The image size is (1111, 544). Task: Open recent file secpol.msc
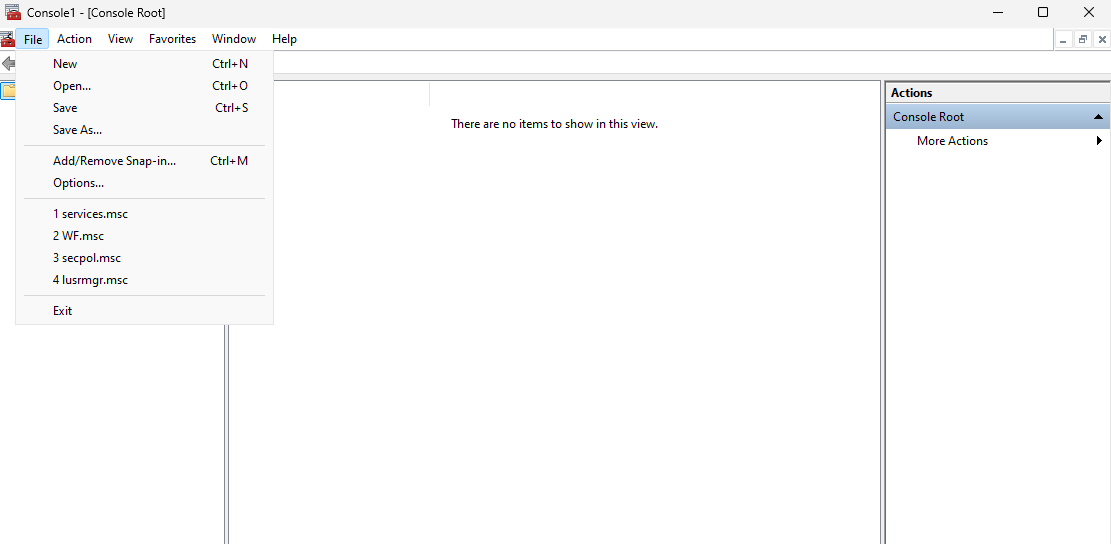coord(87,258)
